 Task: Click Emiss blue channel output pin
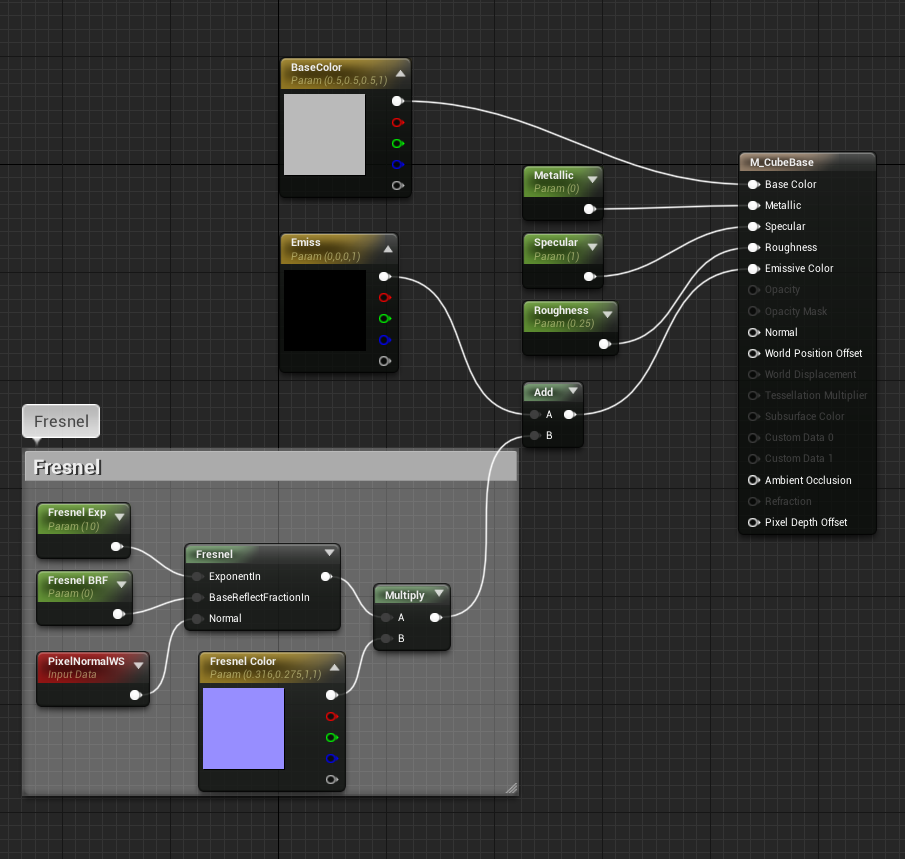(385, 340)
